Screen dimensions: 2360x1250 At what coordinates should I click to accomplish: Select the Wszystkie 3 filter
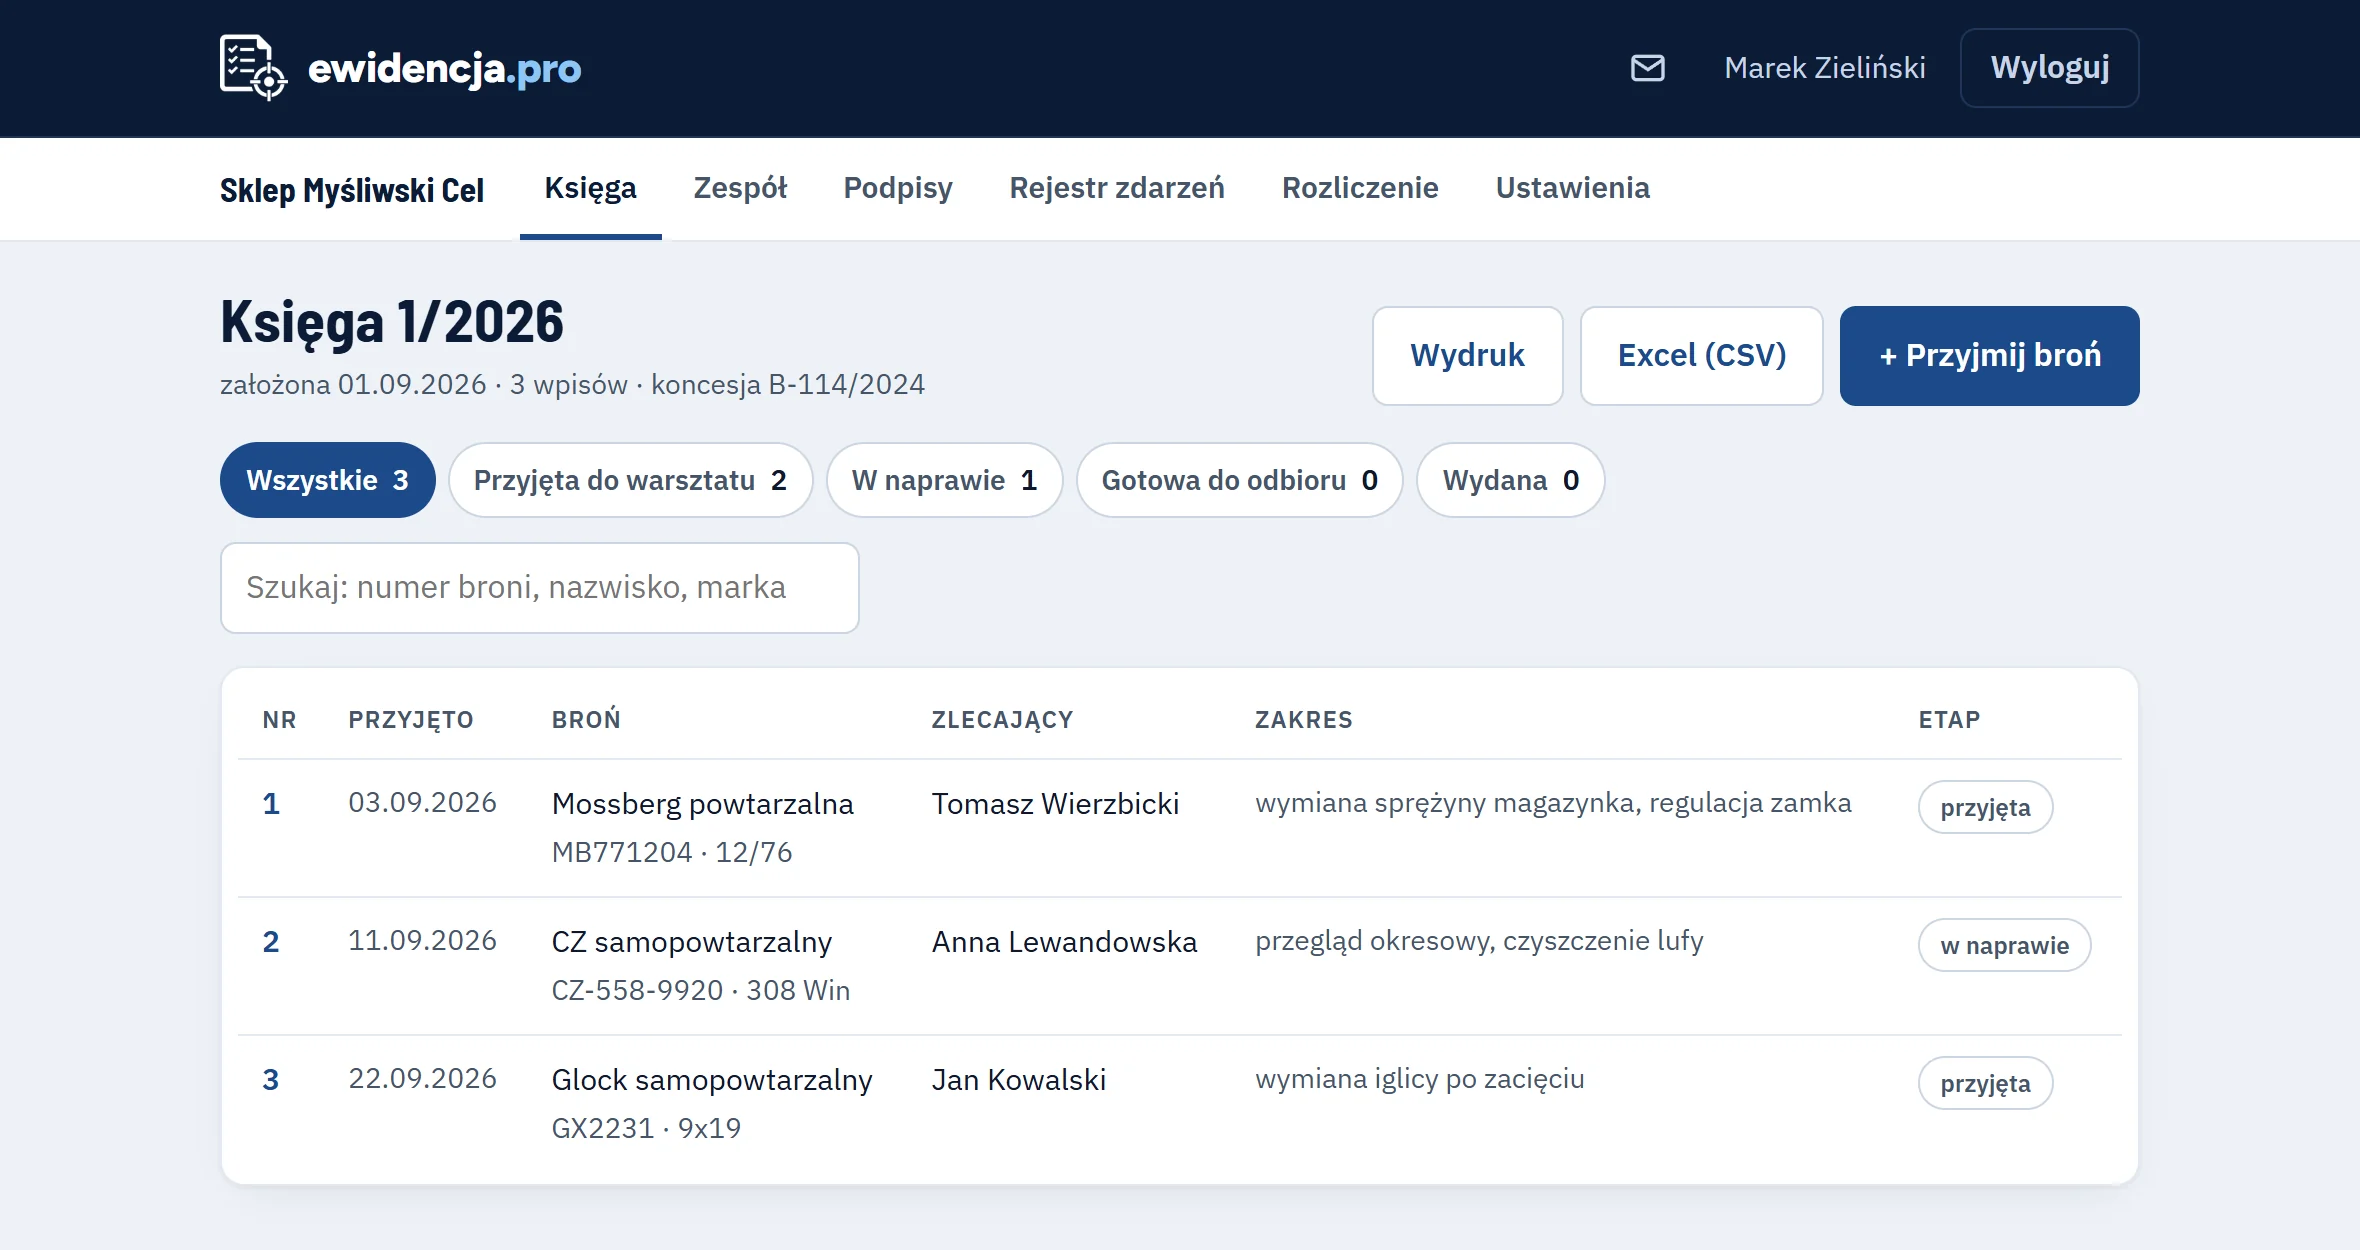[328, 480]
